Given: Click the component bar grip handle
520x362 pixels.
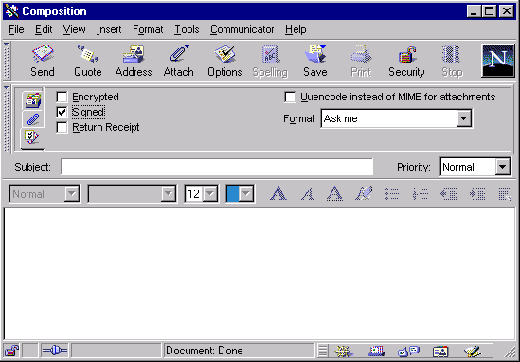Looking at the screenshot, I should point(322,351).
